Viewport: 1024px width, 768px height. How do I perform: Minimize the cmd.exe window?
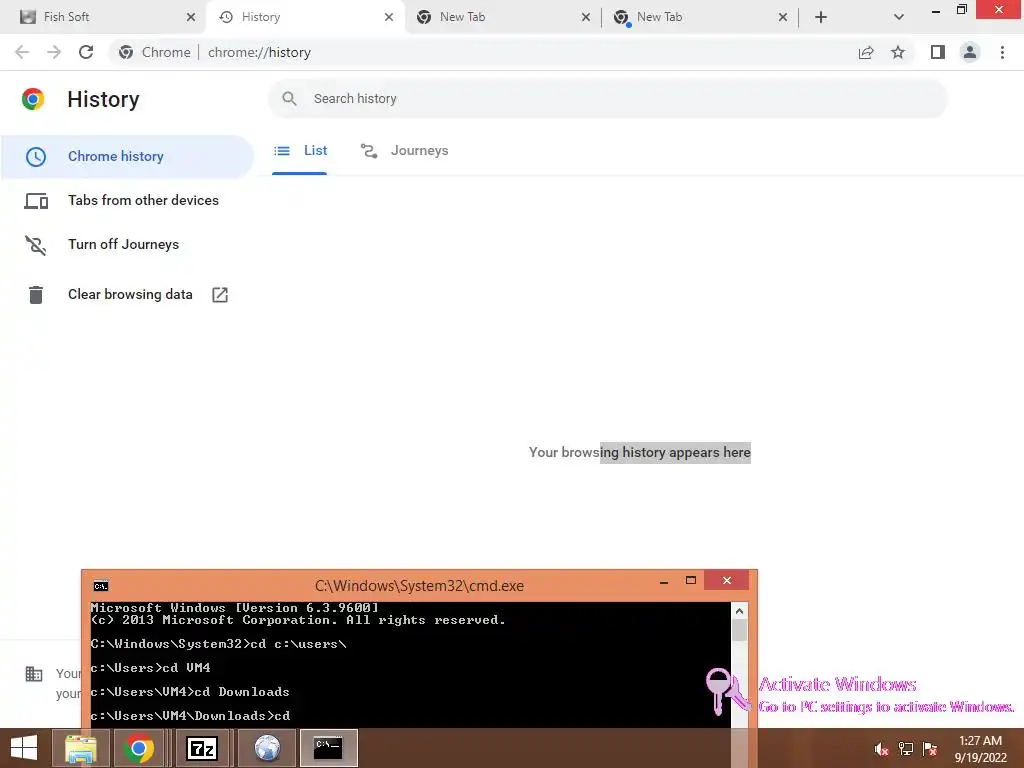click(x=664, y=581)
